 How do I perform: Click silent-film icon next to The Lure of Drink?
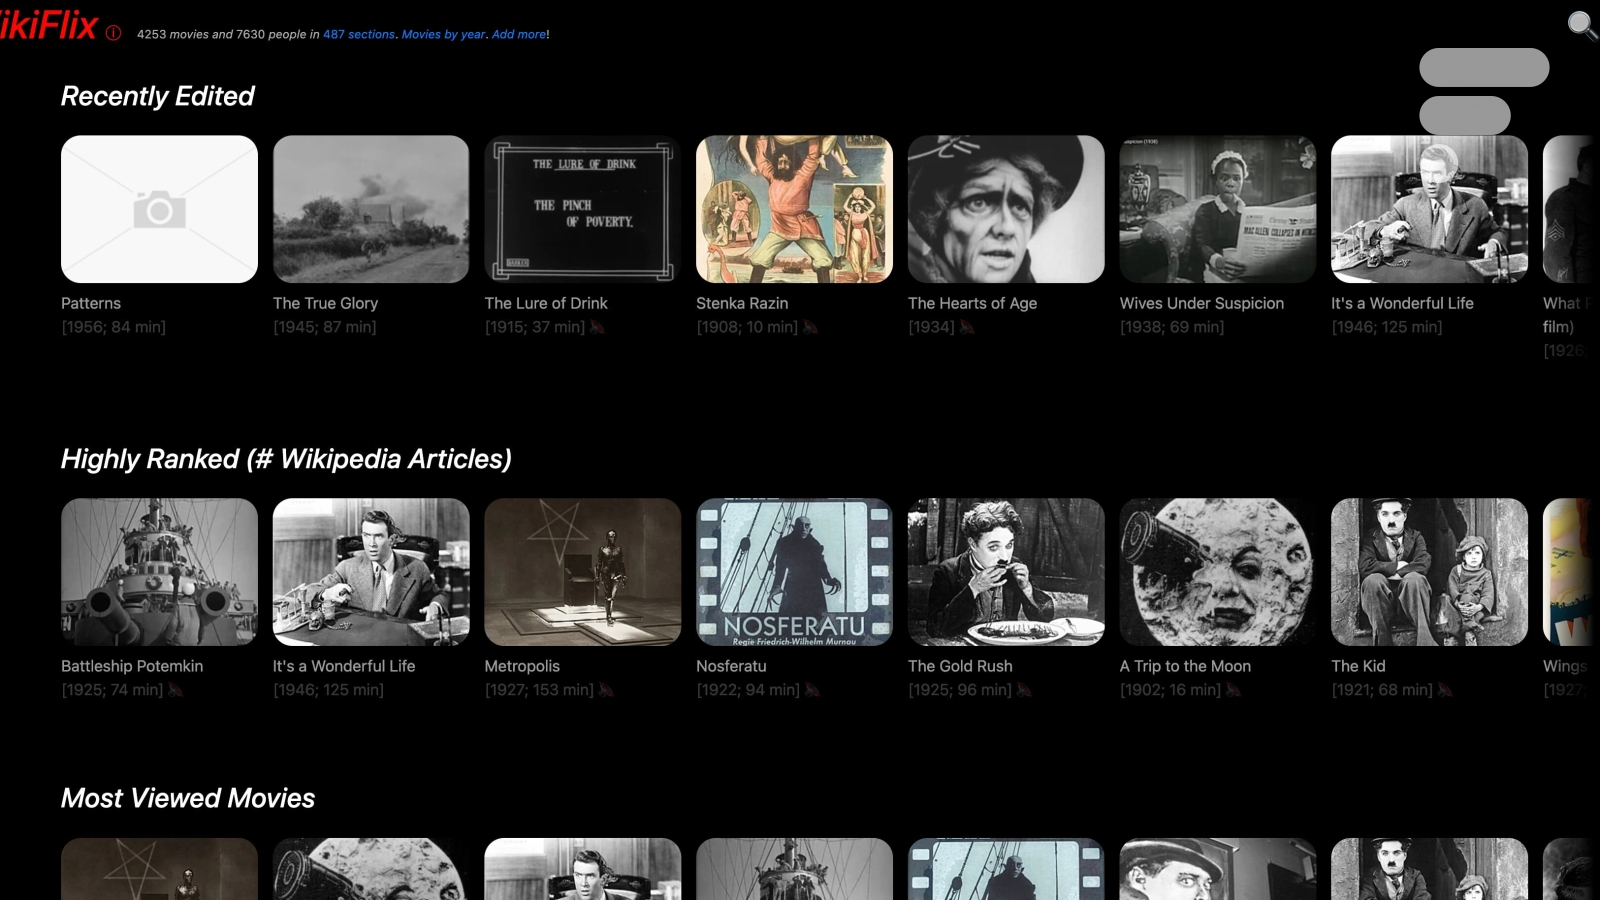[597, 327]
